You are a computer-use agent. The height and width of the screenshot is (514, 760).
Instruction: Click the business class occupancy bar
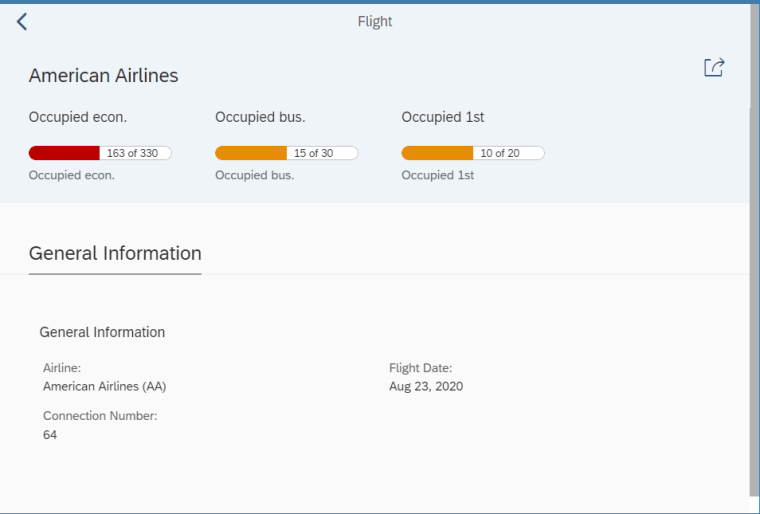coord(286,153)
